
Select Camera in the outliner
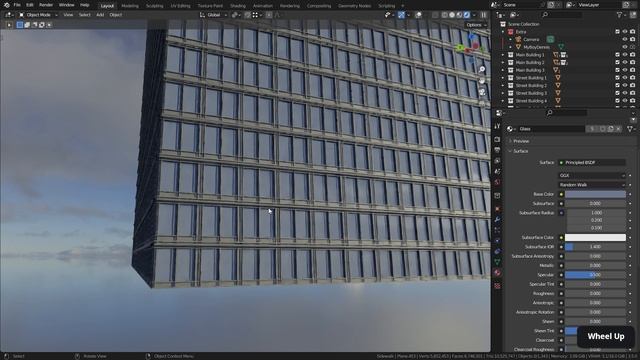pos(531,39)
